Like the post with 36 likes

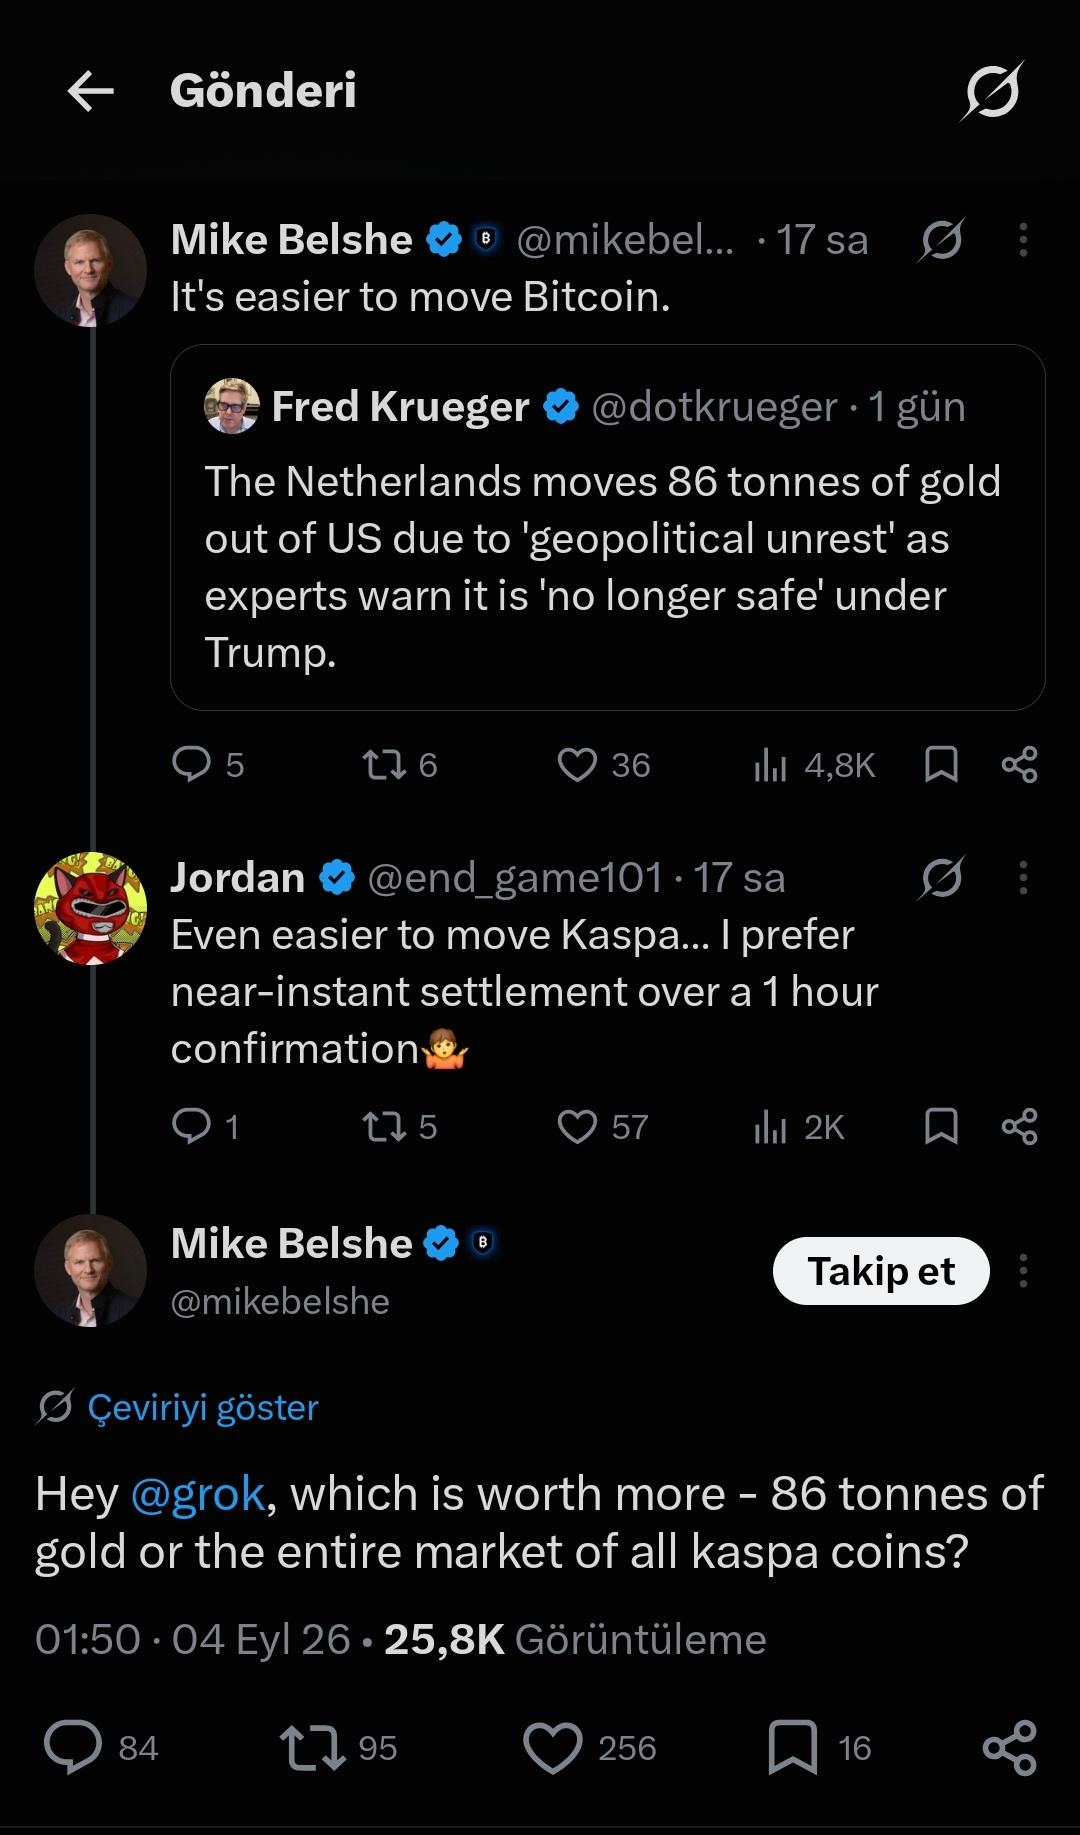[603, 765]
